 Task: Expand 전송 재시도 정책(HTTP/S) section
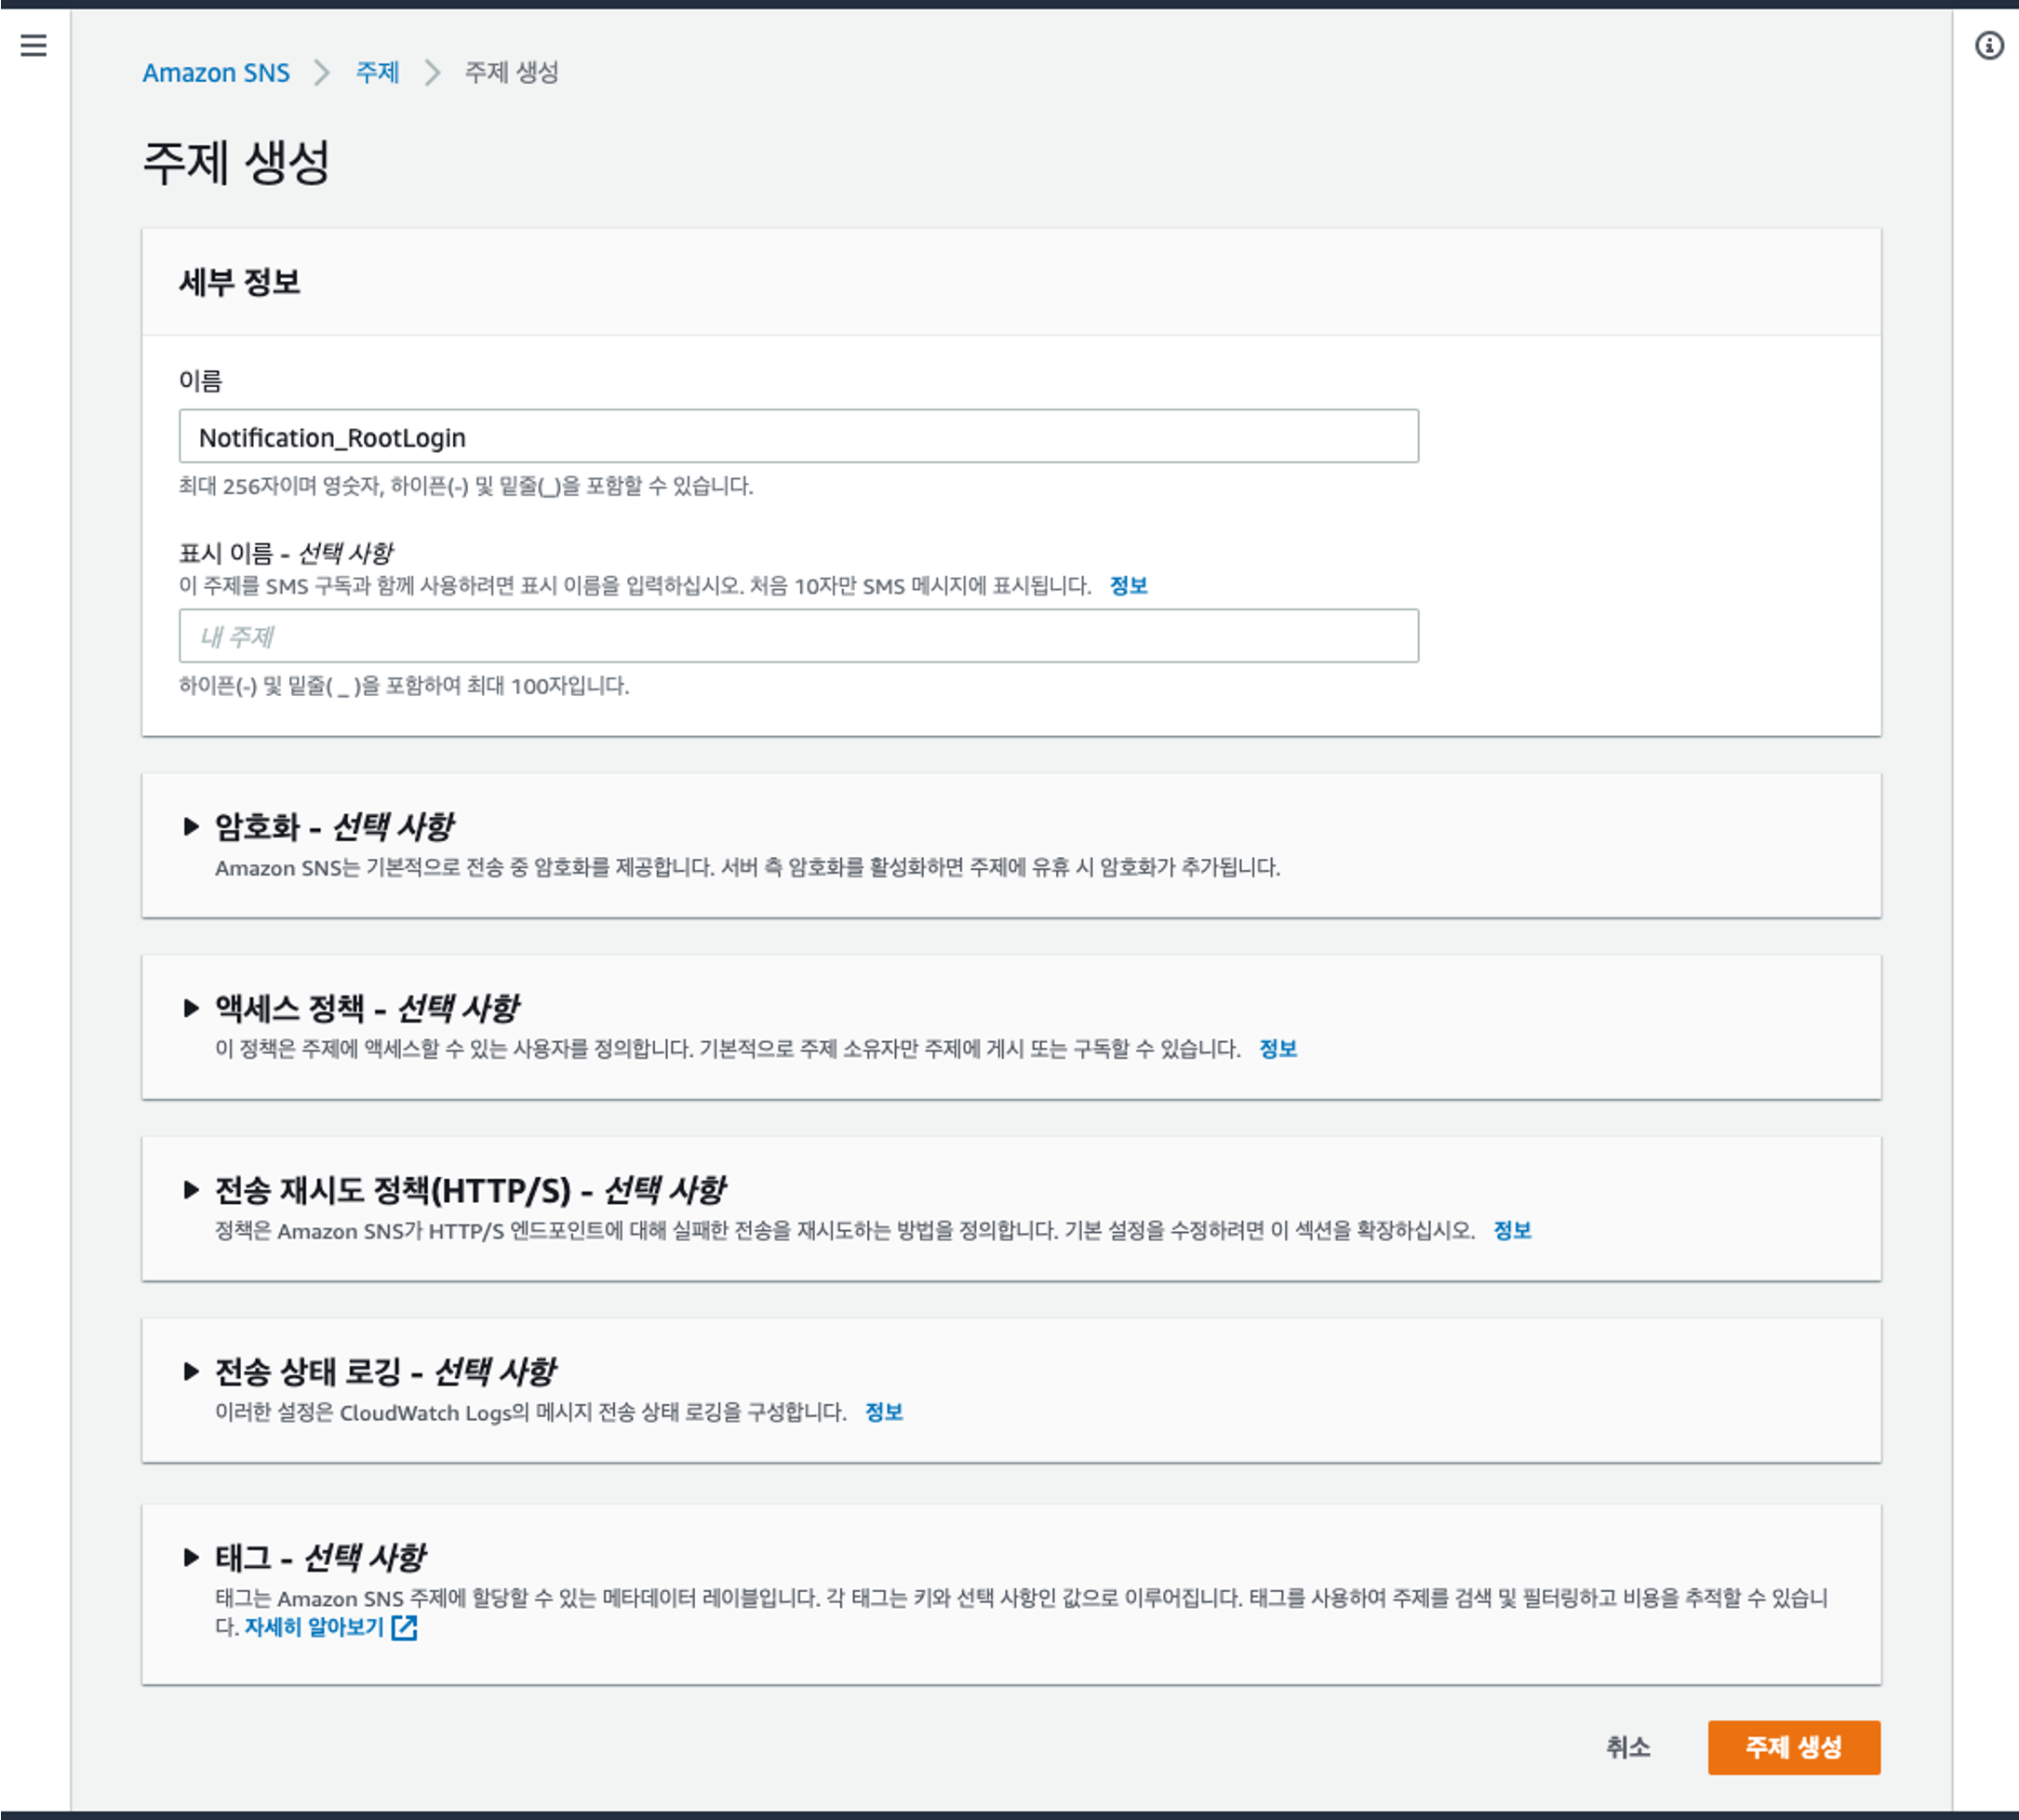click(191, 1189)
